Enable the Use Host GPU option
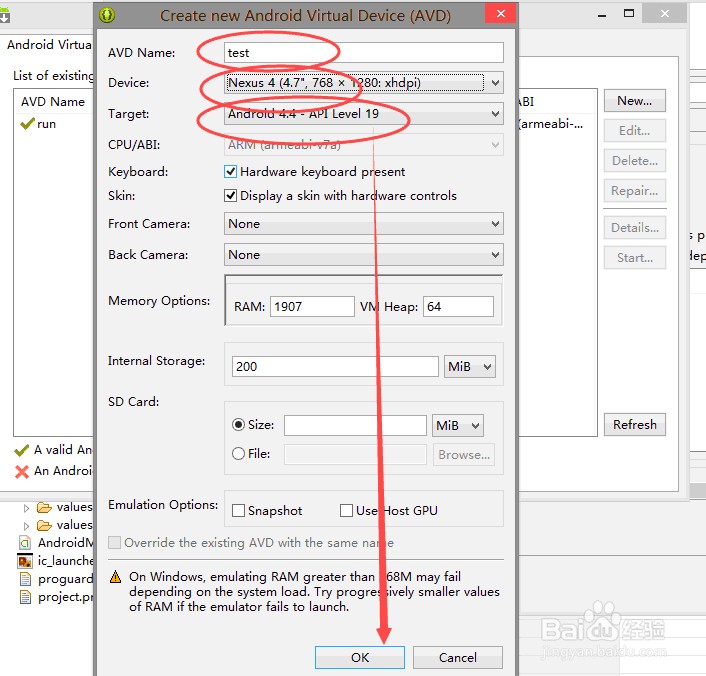This screenshot has height=676, width=706. coord(346,511)
